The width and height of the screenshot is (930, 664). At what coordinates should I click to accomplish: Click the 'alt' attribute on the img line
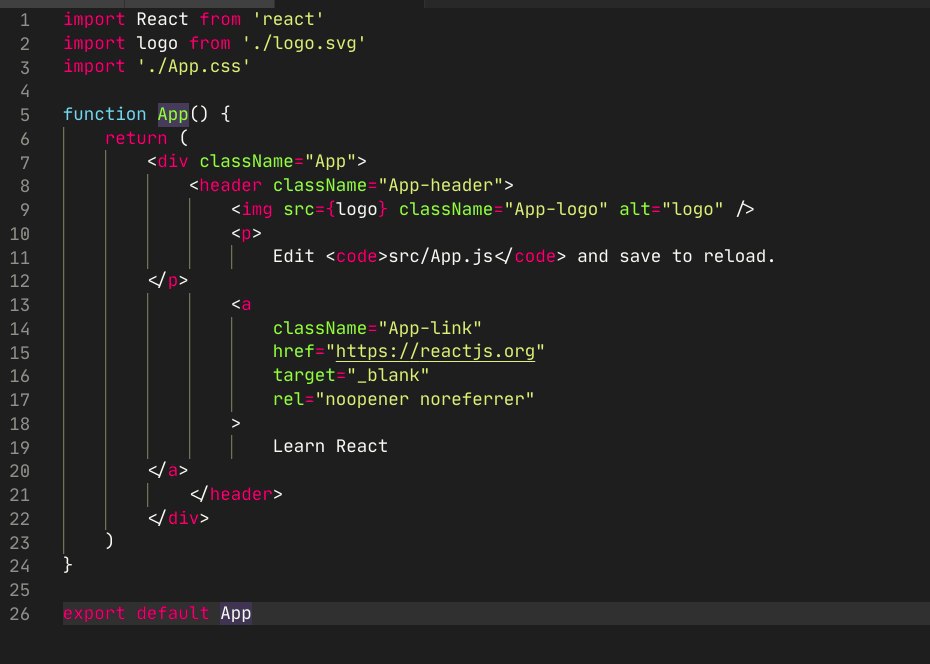(635, 209)
